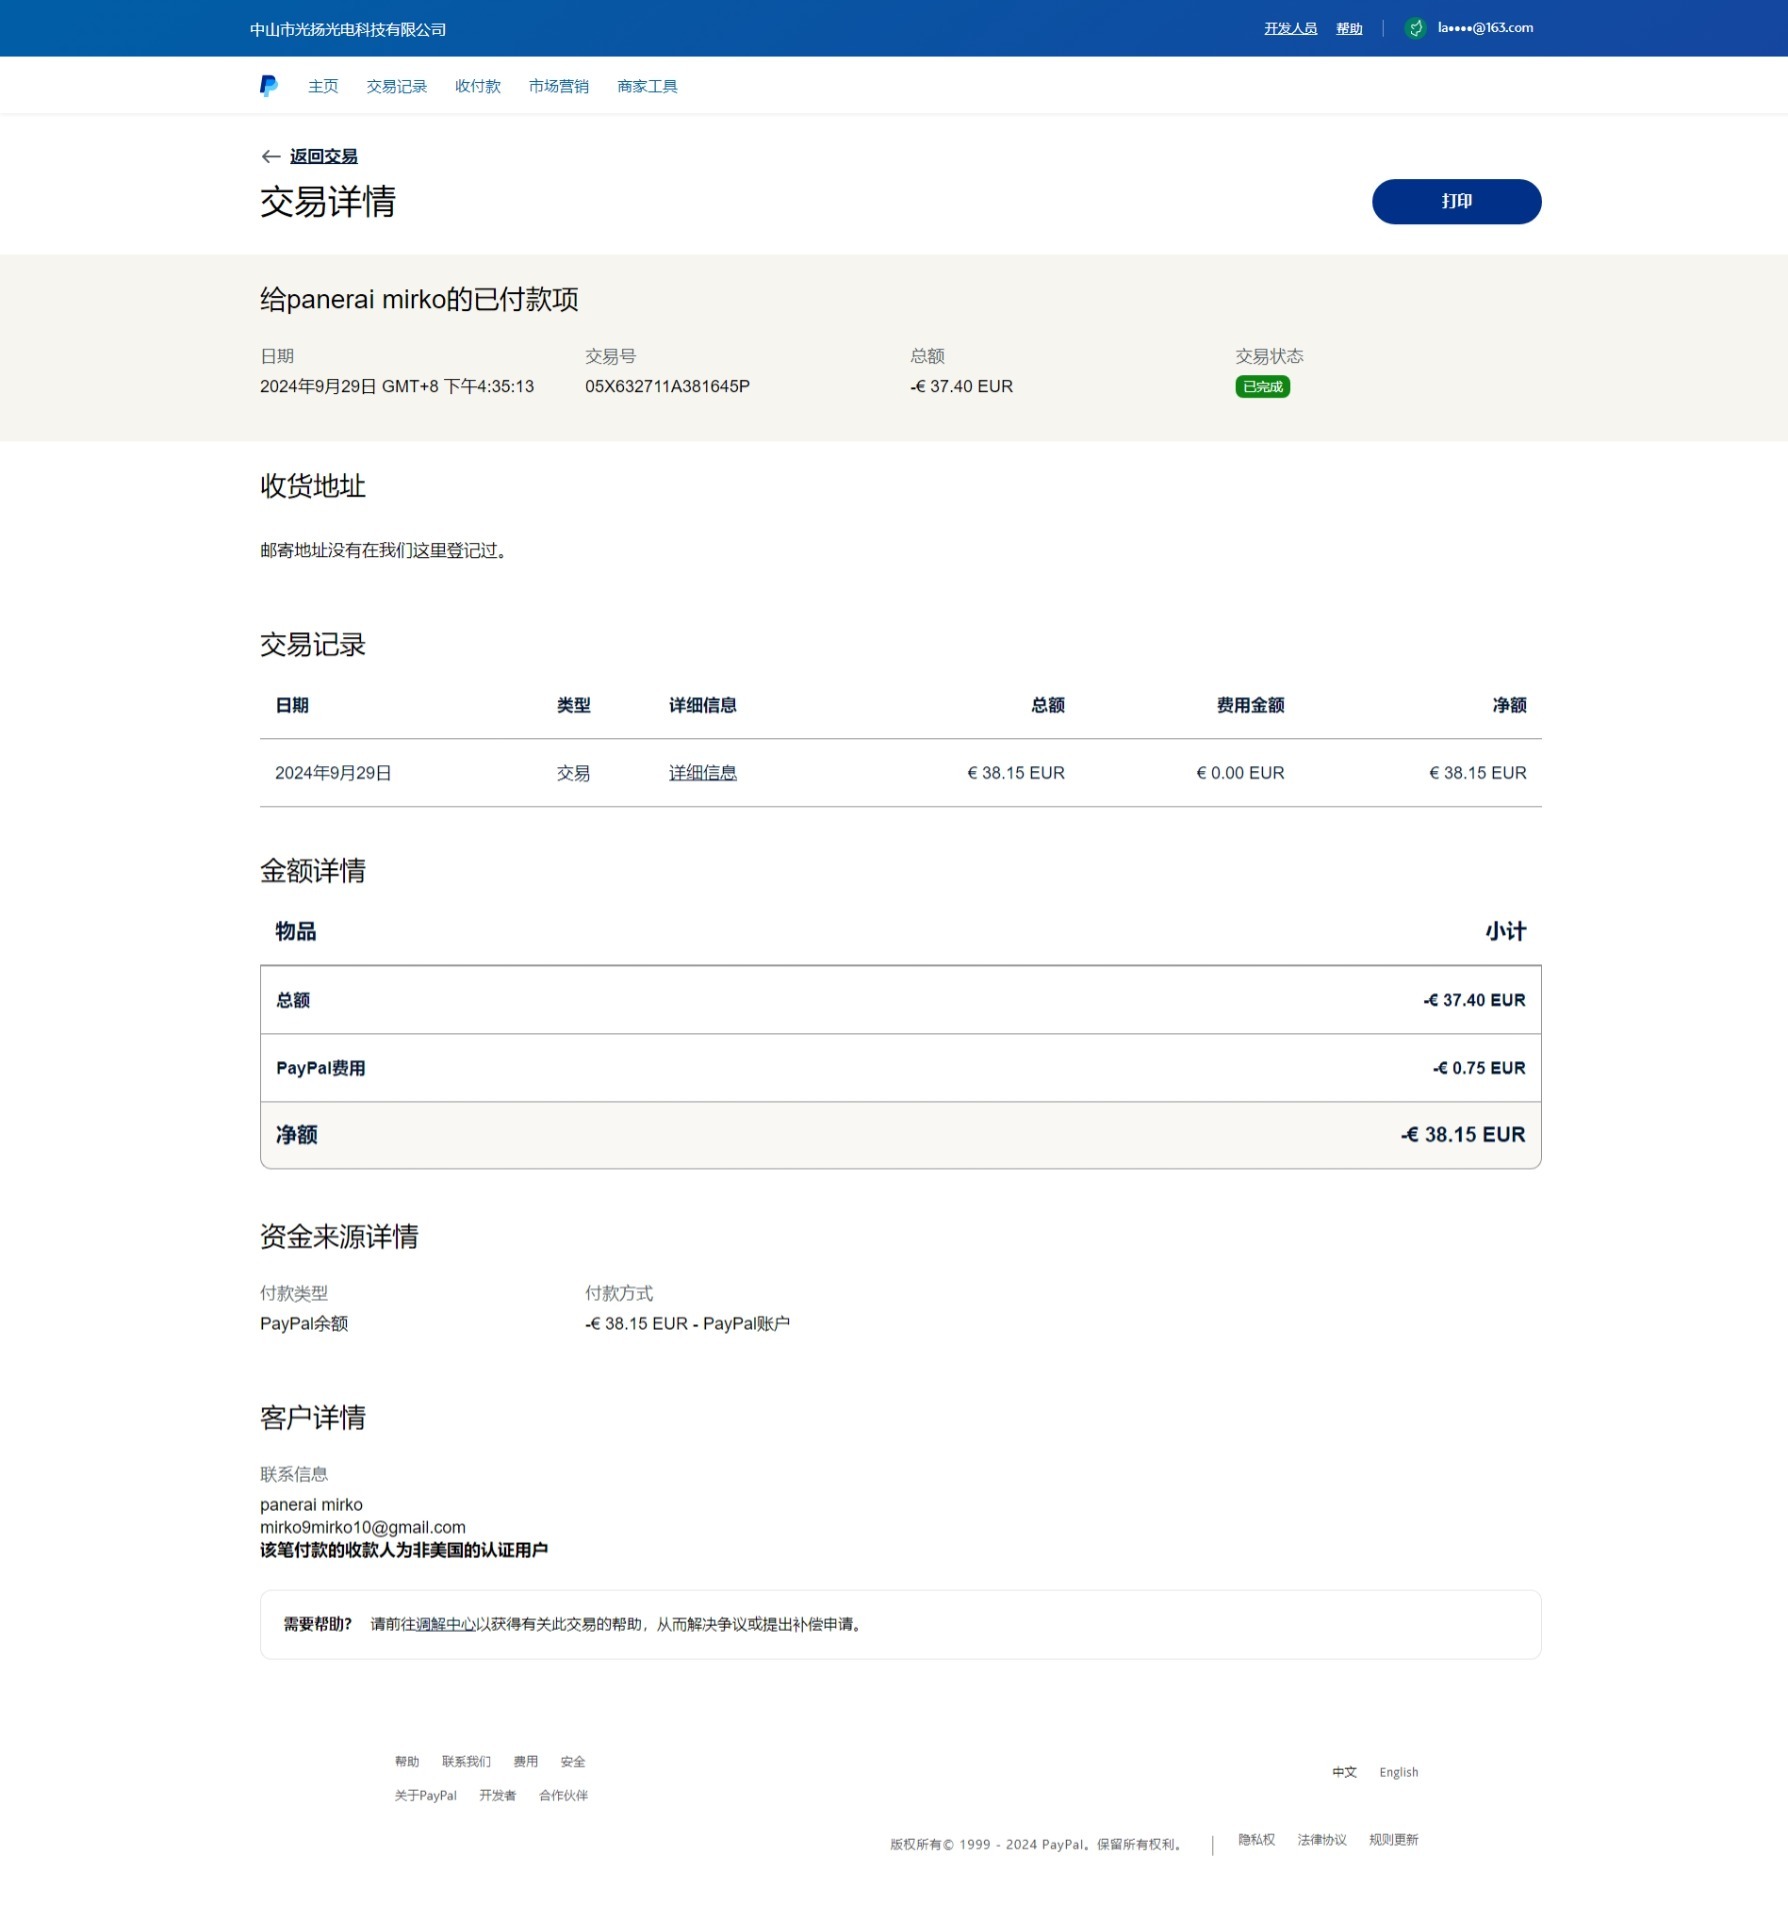Open the 主页 navigation tab
The height and width of the screenshot is (1923, 1788).
click(323, 87)
